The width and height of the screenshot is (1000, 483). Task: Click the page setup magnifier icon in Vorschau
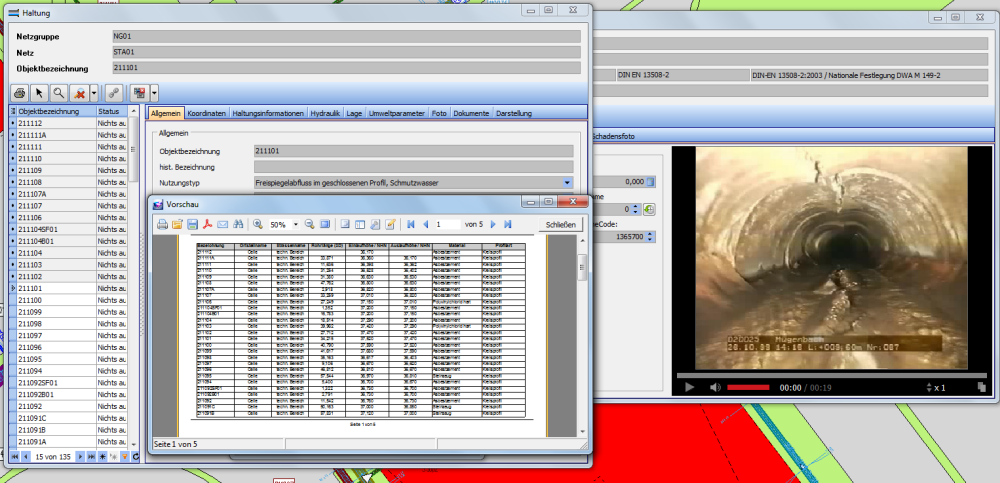click(x=375, y=225)
